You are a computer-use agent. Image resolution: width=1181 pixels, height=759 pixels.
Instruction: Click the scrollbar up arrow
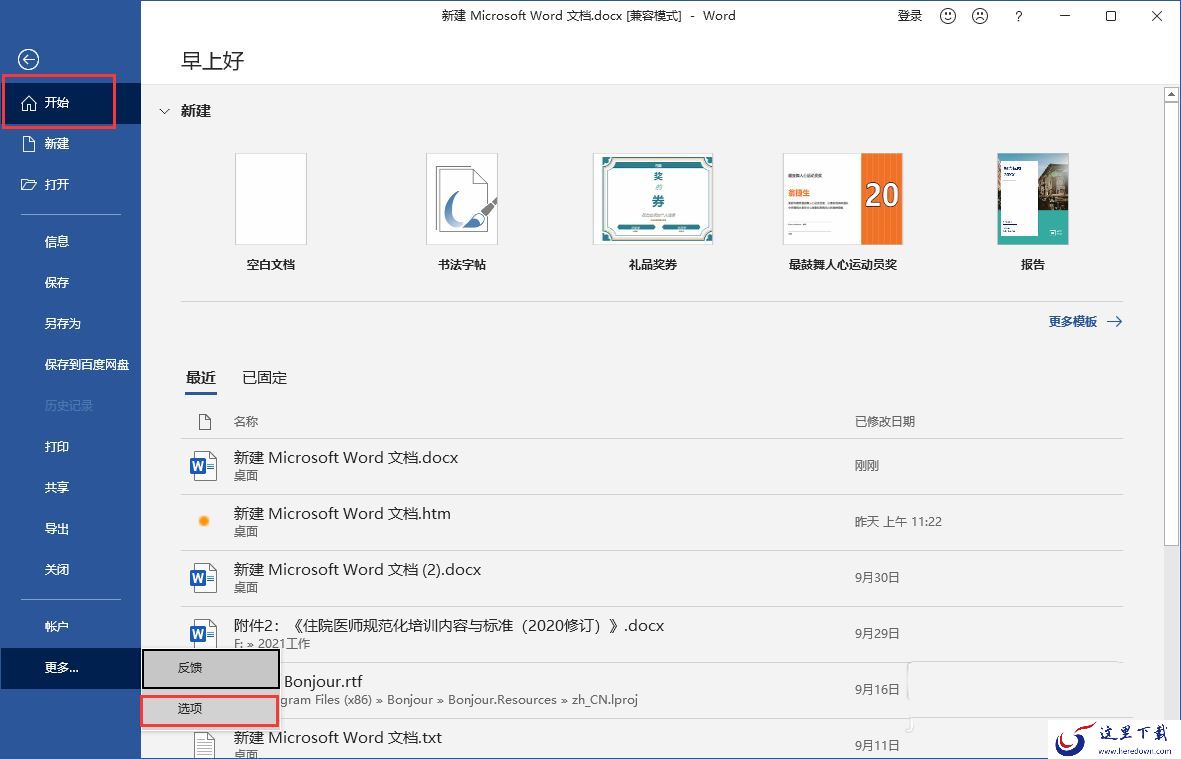pyautogui.click(x=1171, y=94)
